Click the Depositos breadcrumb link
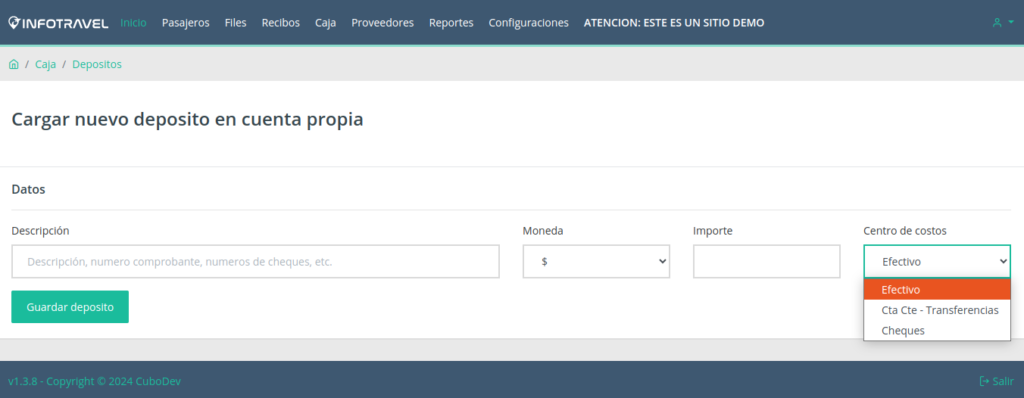The height and width of the screenshot is (398, 1024). pyautogui.click(x=97, y=64)
